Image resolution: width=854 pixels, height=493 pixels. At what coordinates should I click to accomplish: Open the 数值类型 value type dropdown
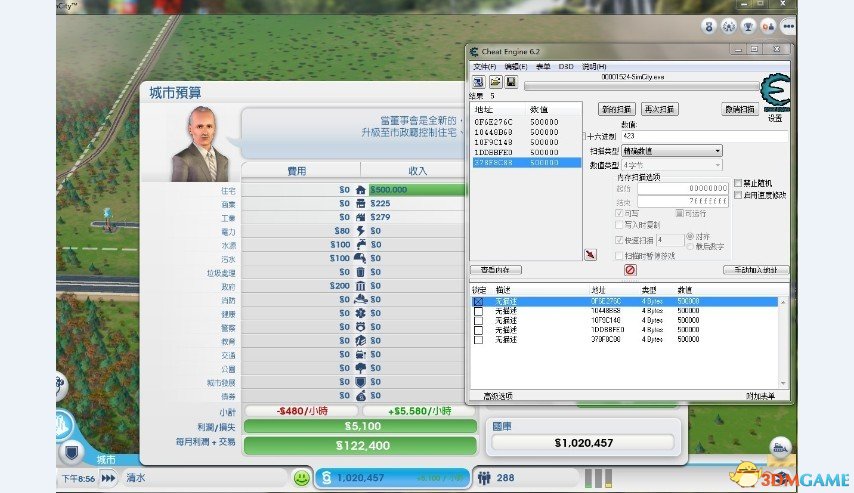tap(671, 164)
